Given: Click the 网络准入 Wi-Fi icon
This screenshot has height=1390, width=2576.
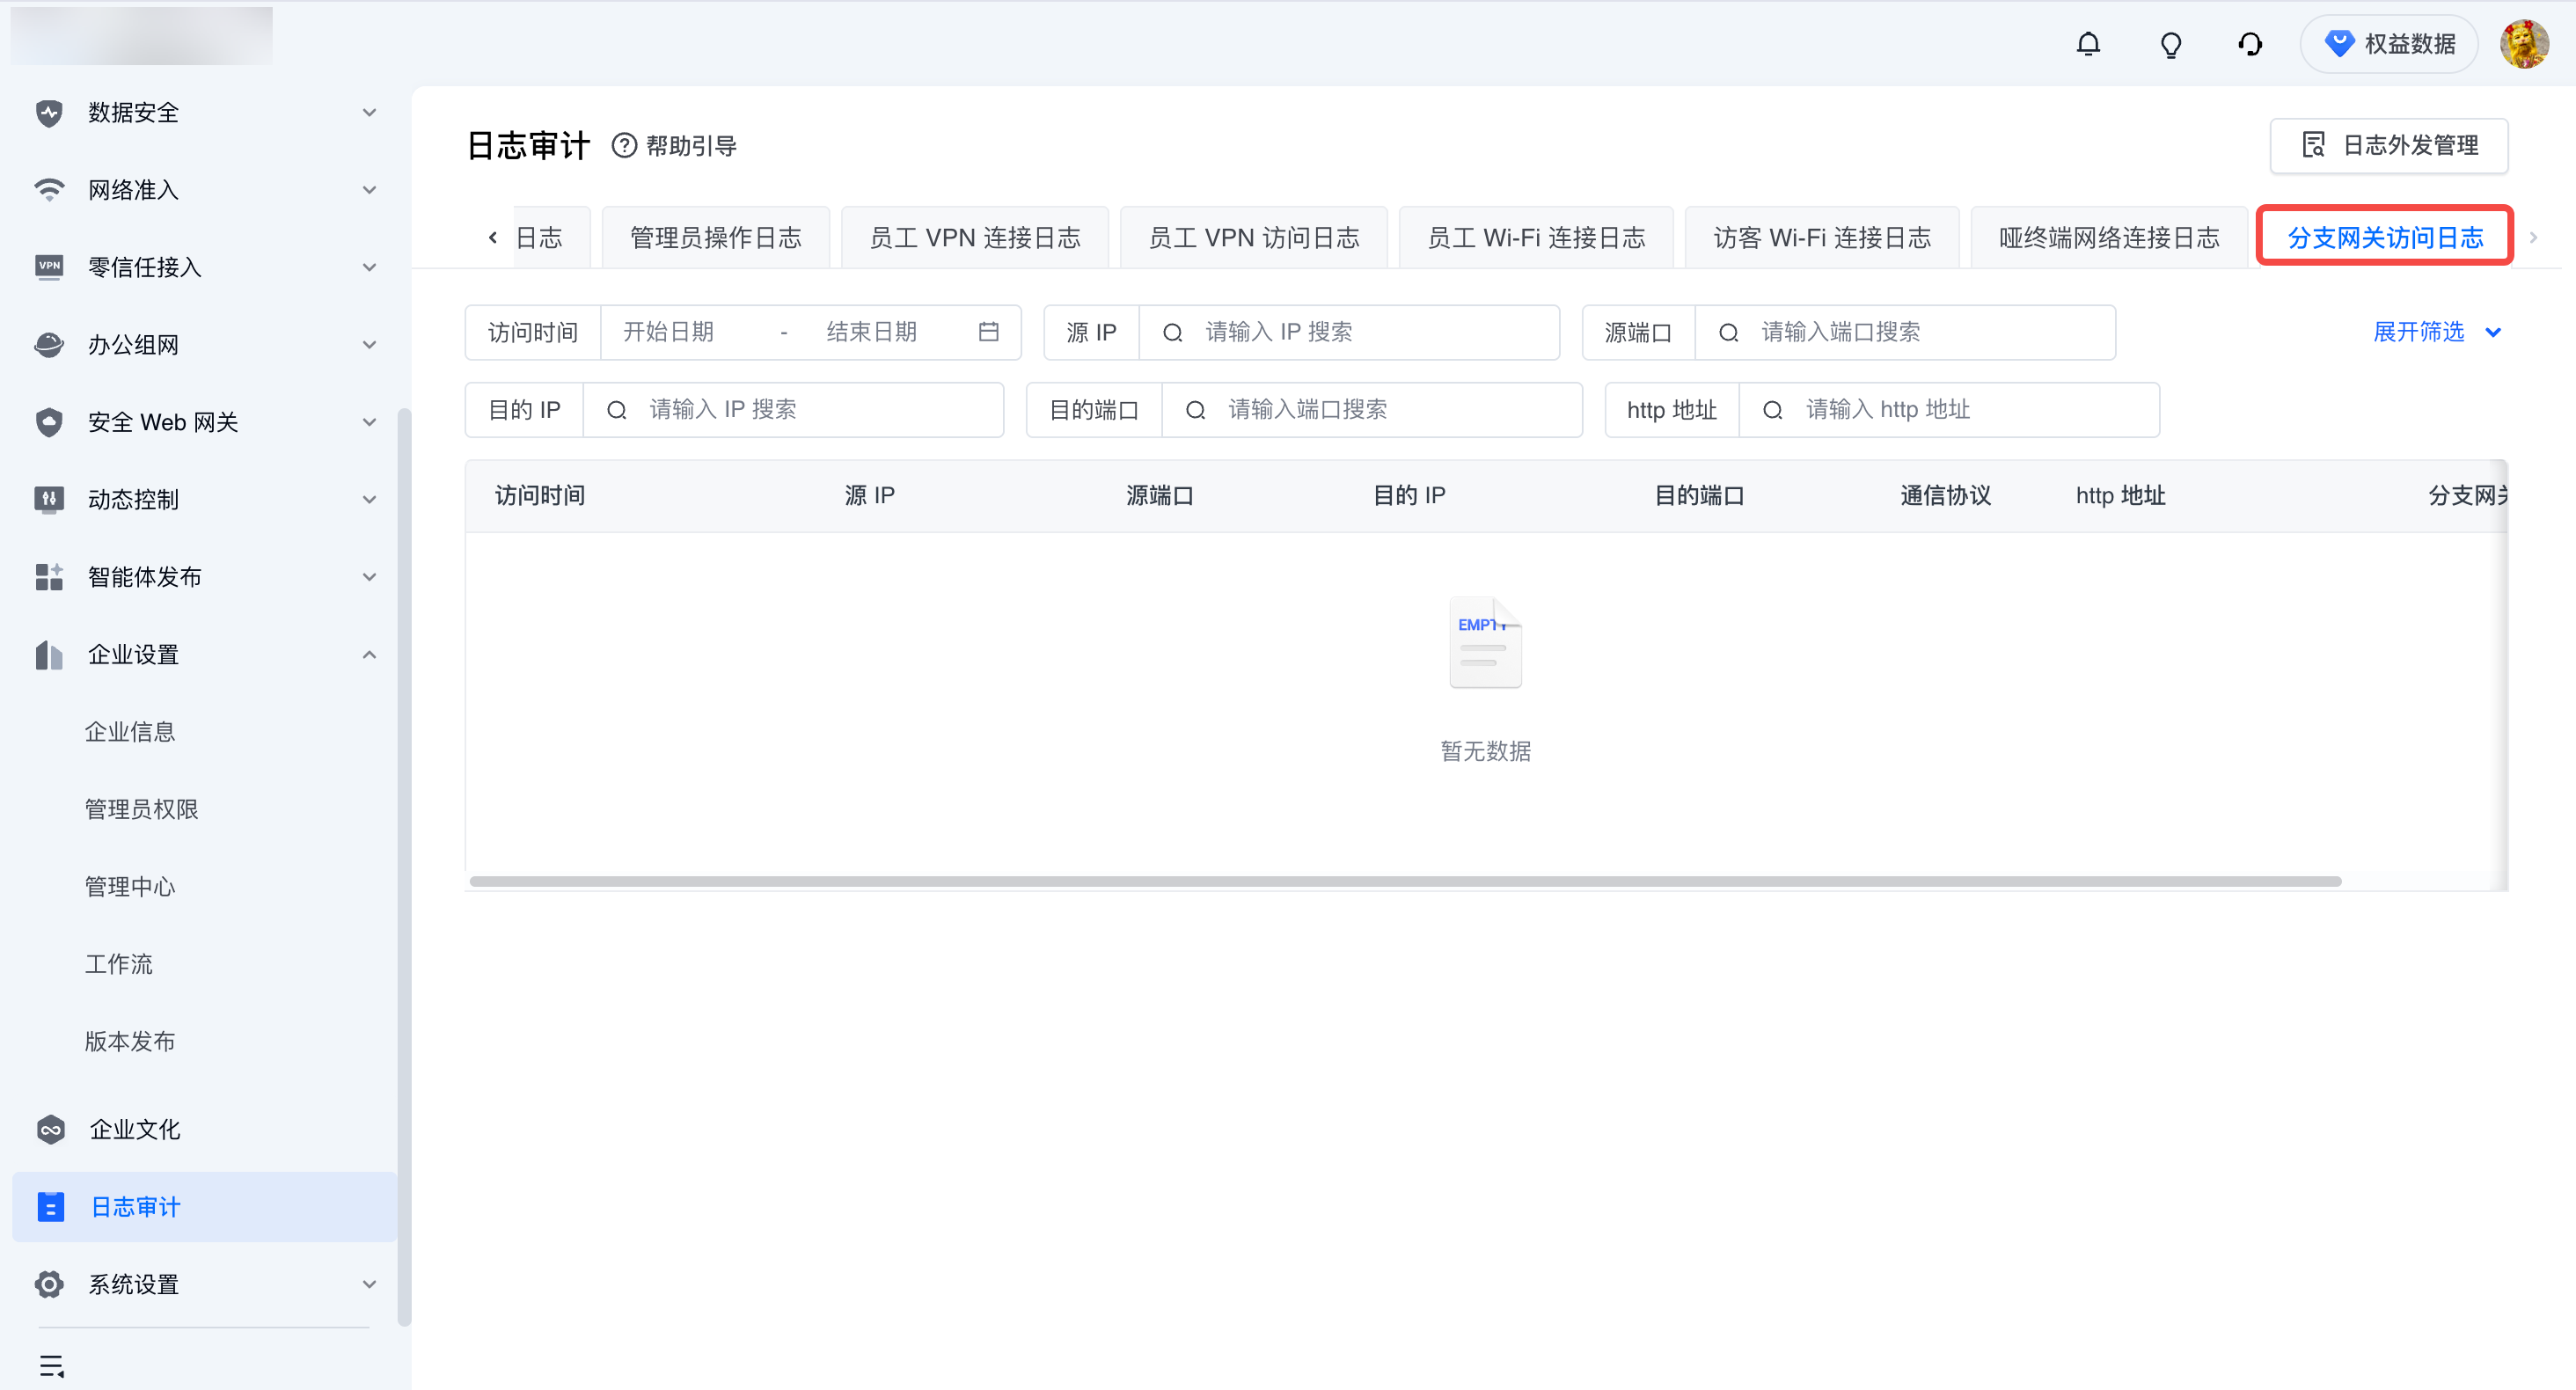Looking at the screenshot, I should tap(49, 190).
